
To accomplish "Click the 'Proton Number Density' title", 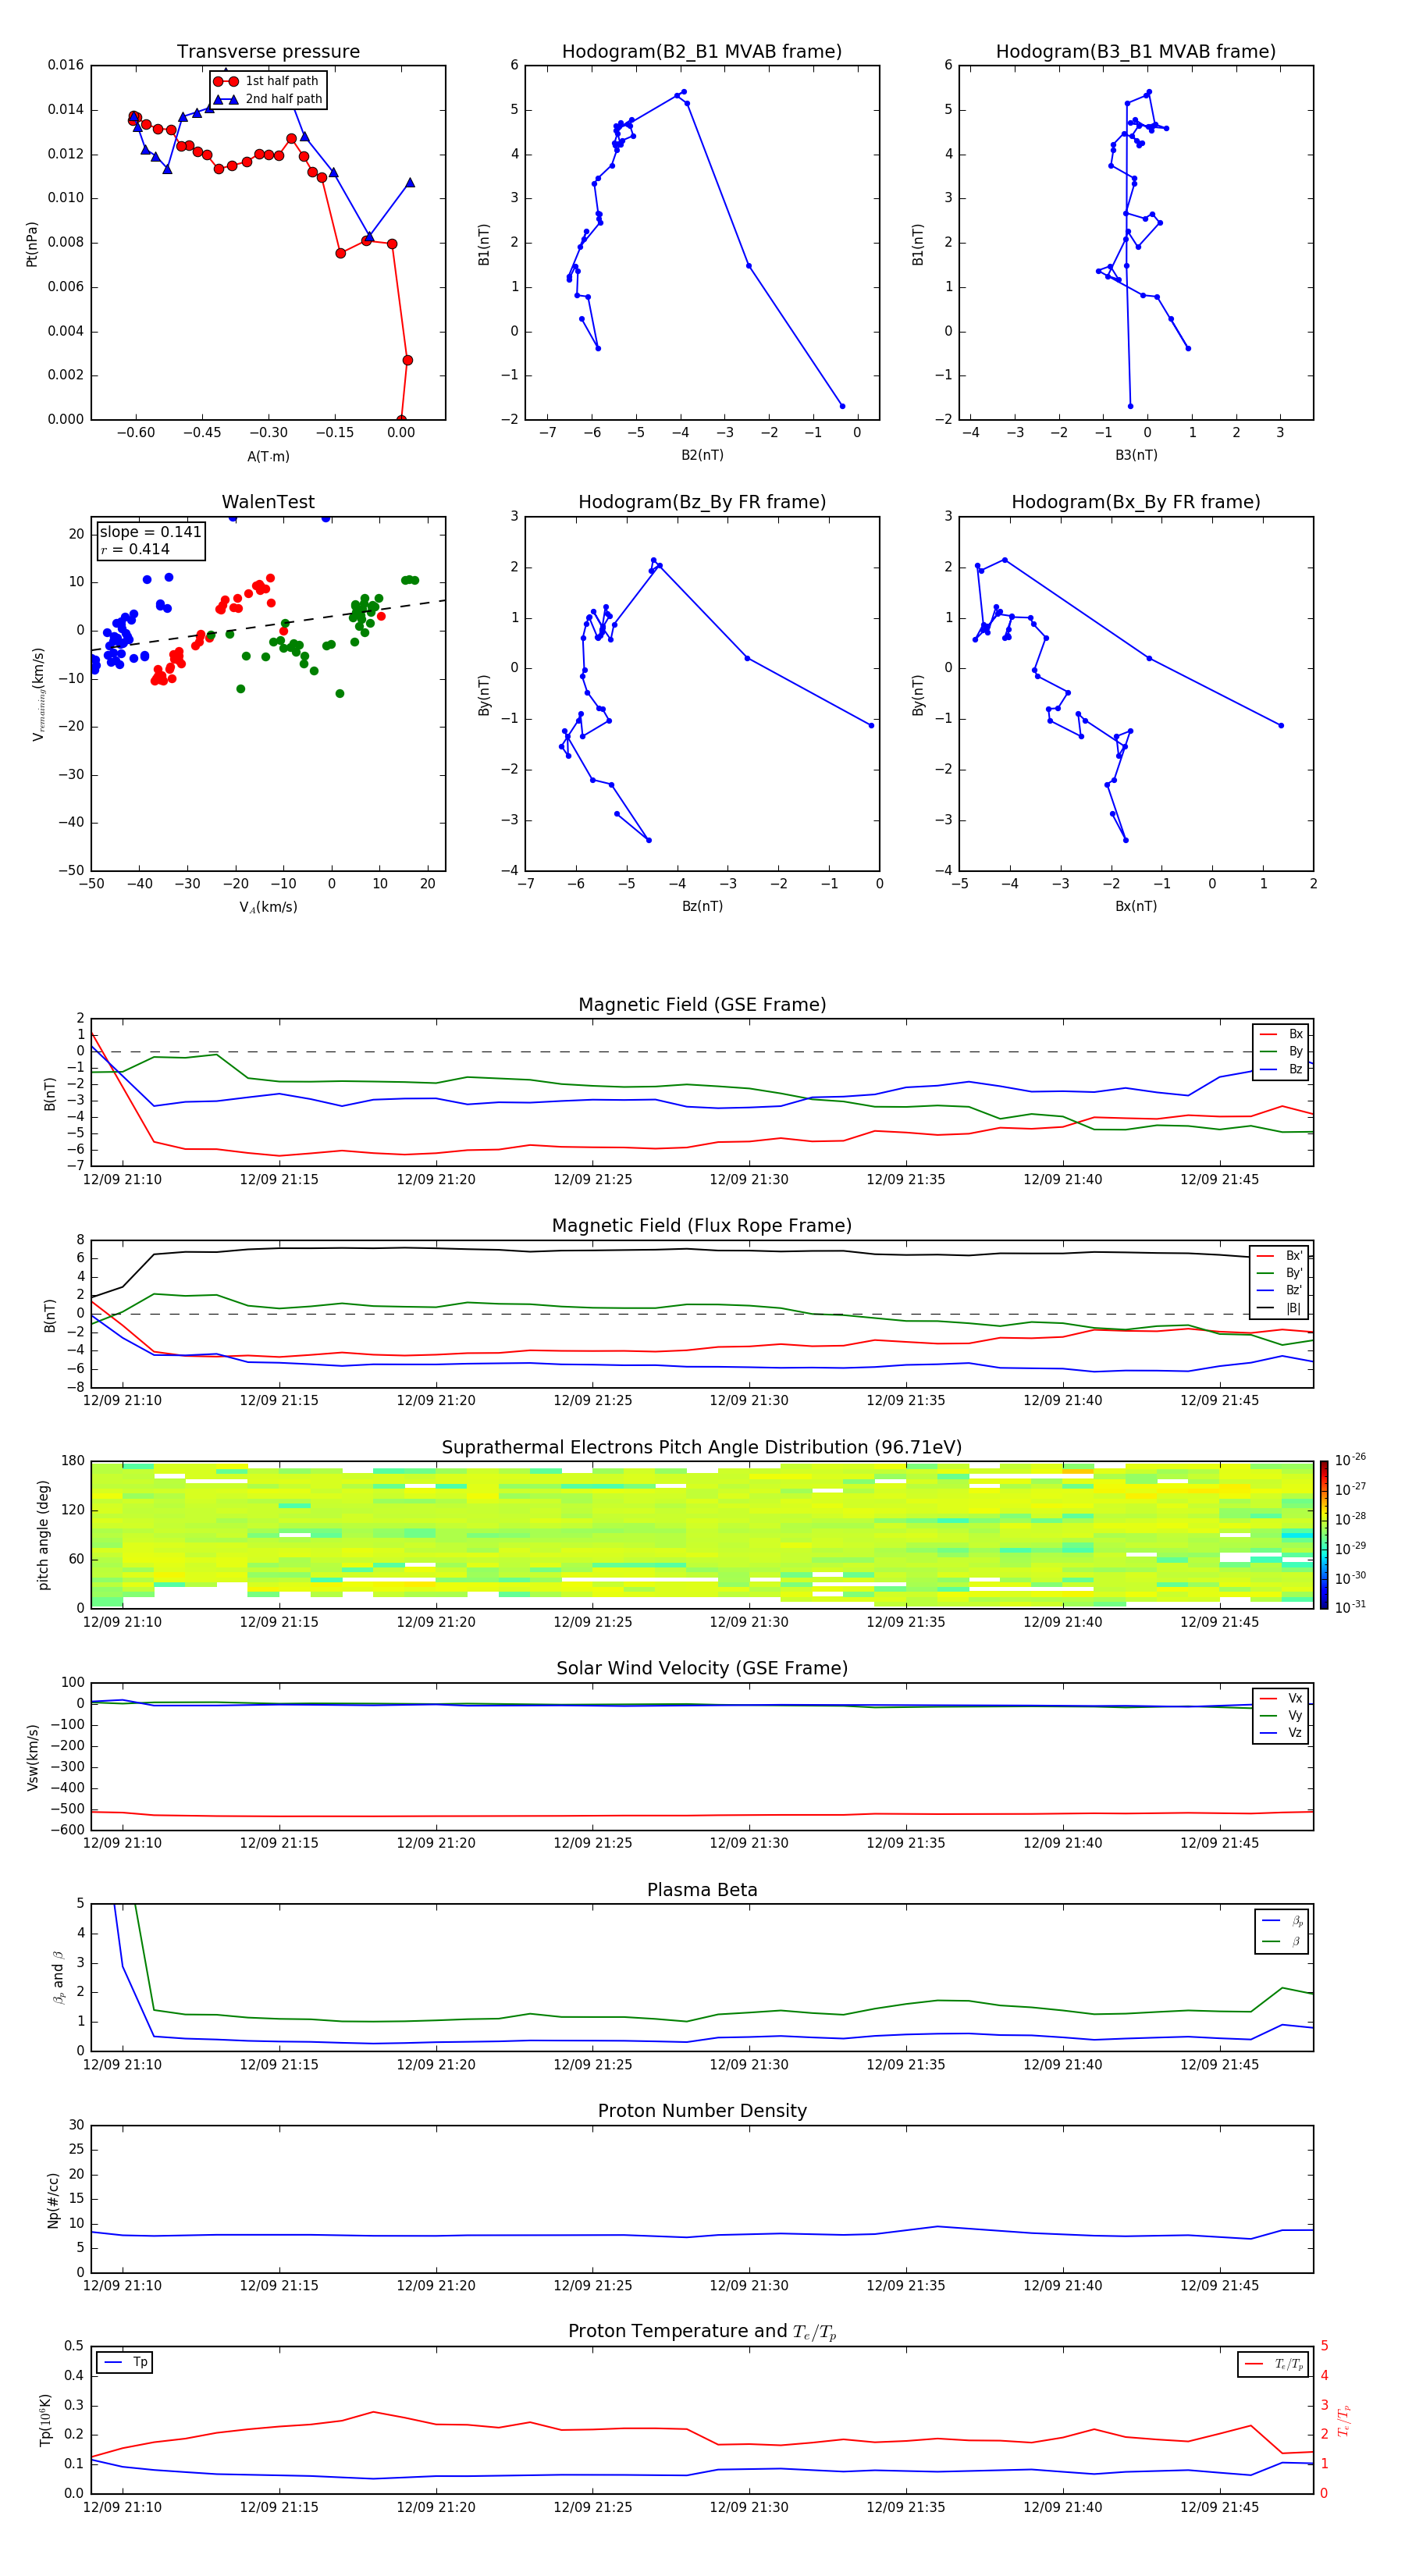I will 702,2111.
